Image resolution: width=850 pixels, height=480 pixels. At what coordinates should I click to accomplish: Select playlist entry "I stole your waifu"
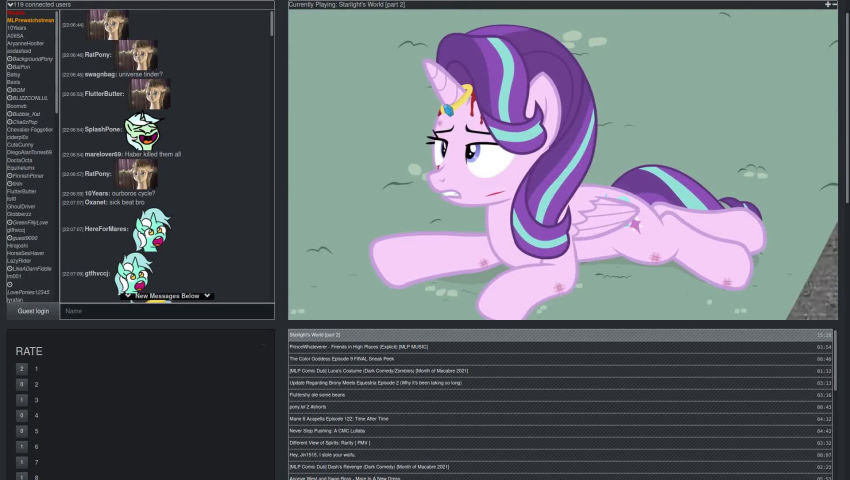pos(561,455)
